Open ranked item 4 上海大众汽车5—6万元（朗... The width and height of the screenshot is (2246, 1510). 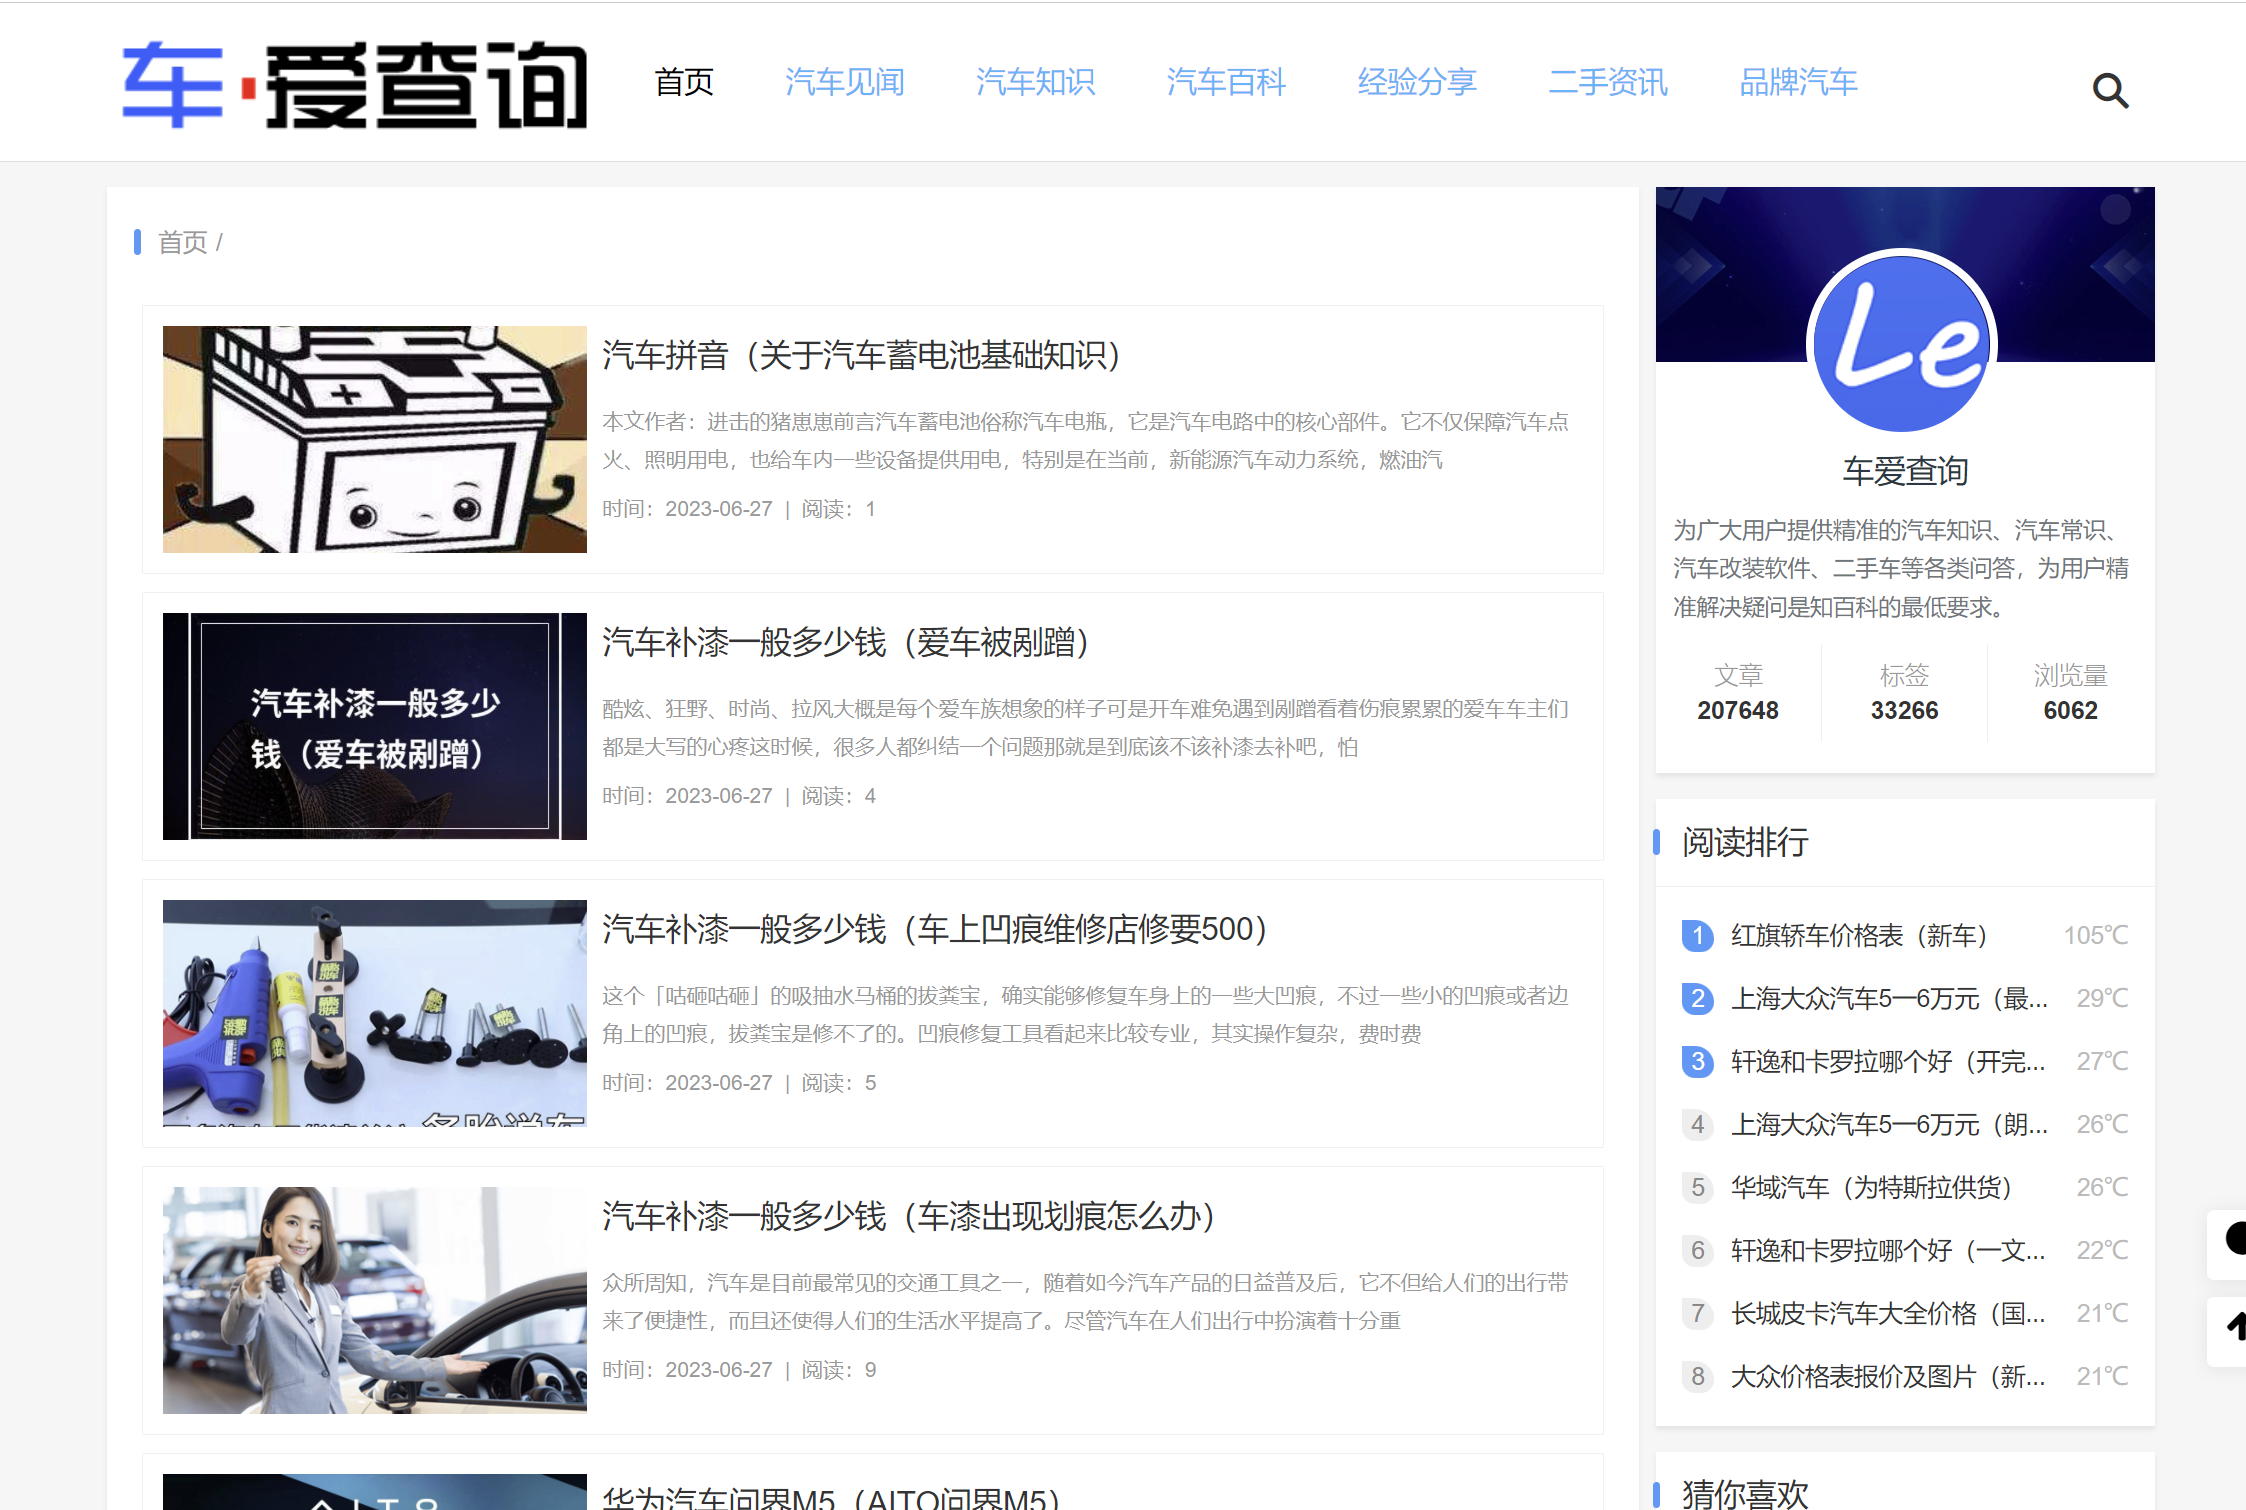pos(1889,1124)
